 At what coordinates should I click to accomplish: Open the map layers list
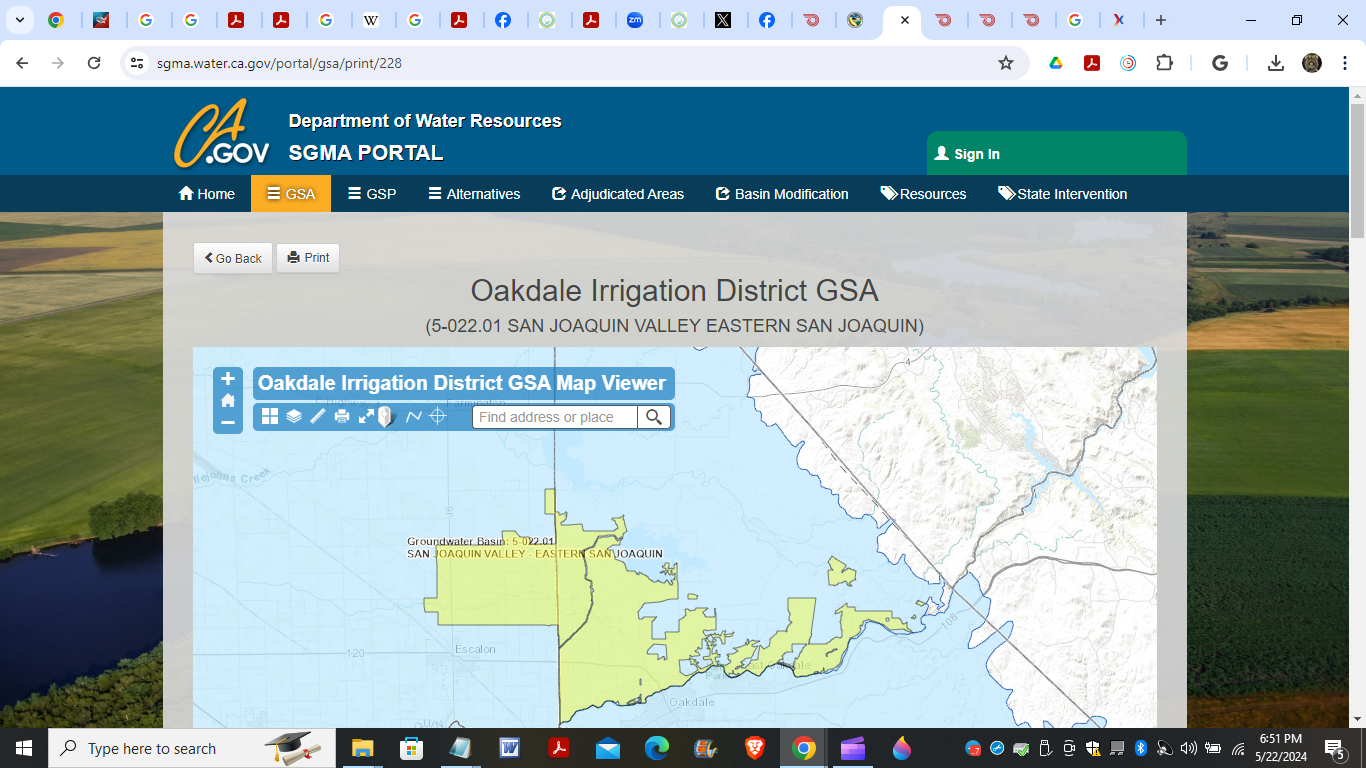click(x=294, y=417)
